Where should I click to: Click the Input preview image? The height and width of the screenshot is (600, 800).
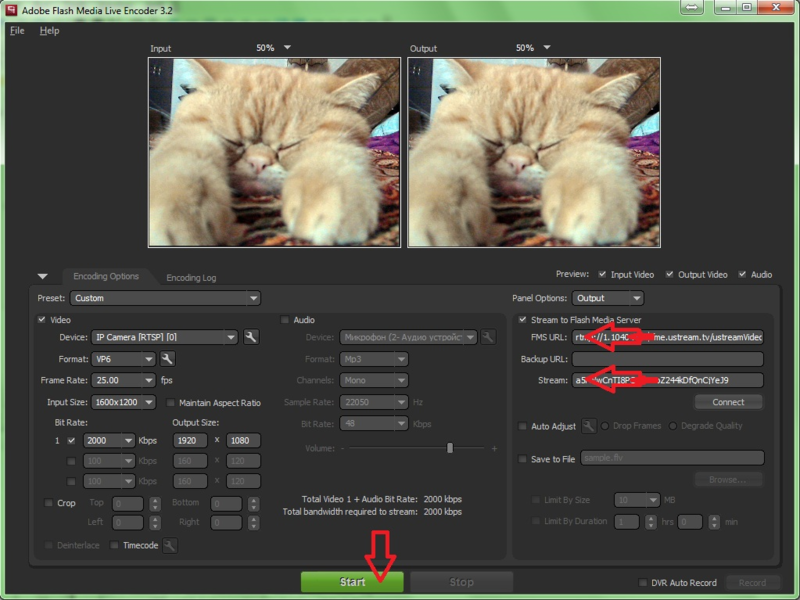point(274,152)
